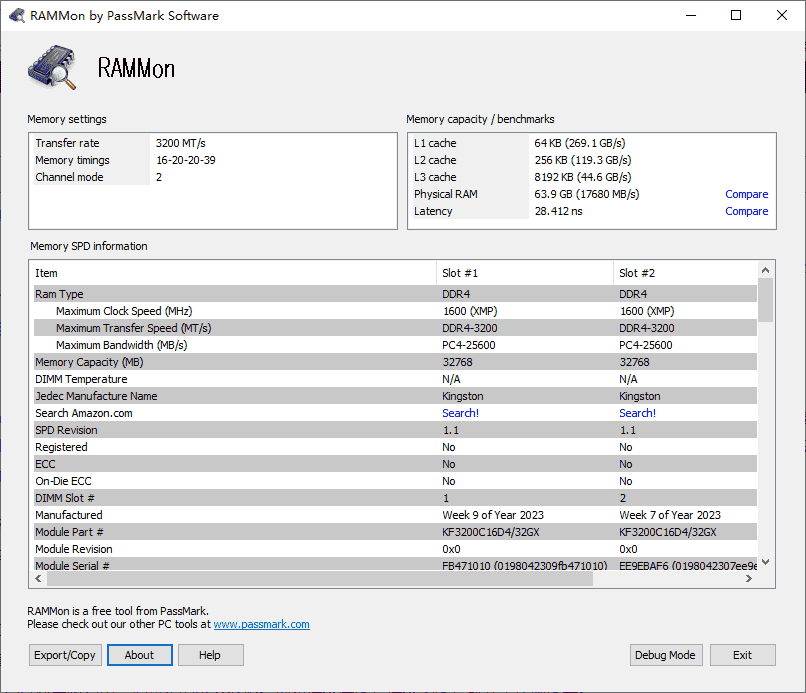Open the www.passmark.com link
Screen dimensions: 806x693
tap(262, 624)
